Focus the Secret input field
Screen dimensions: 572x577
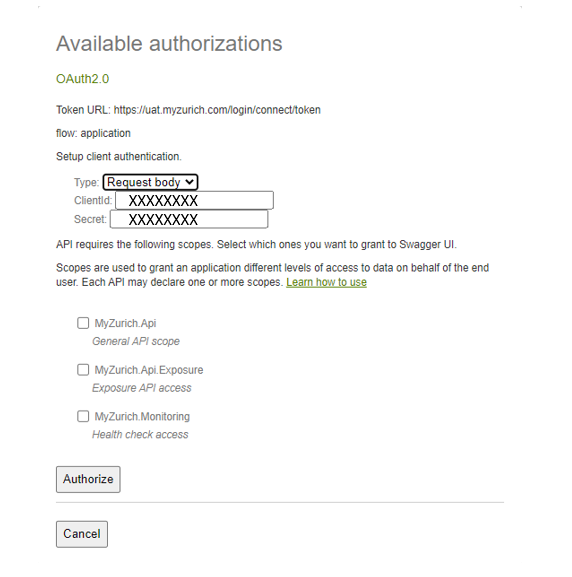[x=189, y=219]
